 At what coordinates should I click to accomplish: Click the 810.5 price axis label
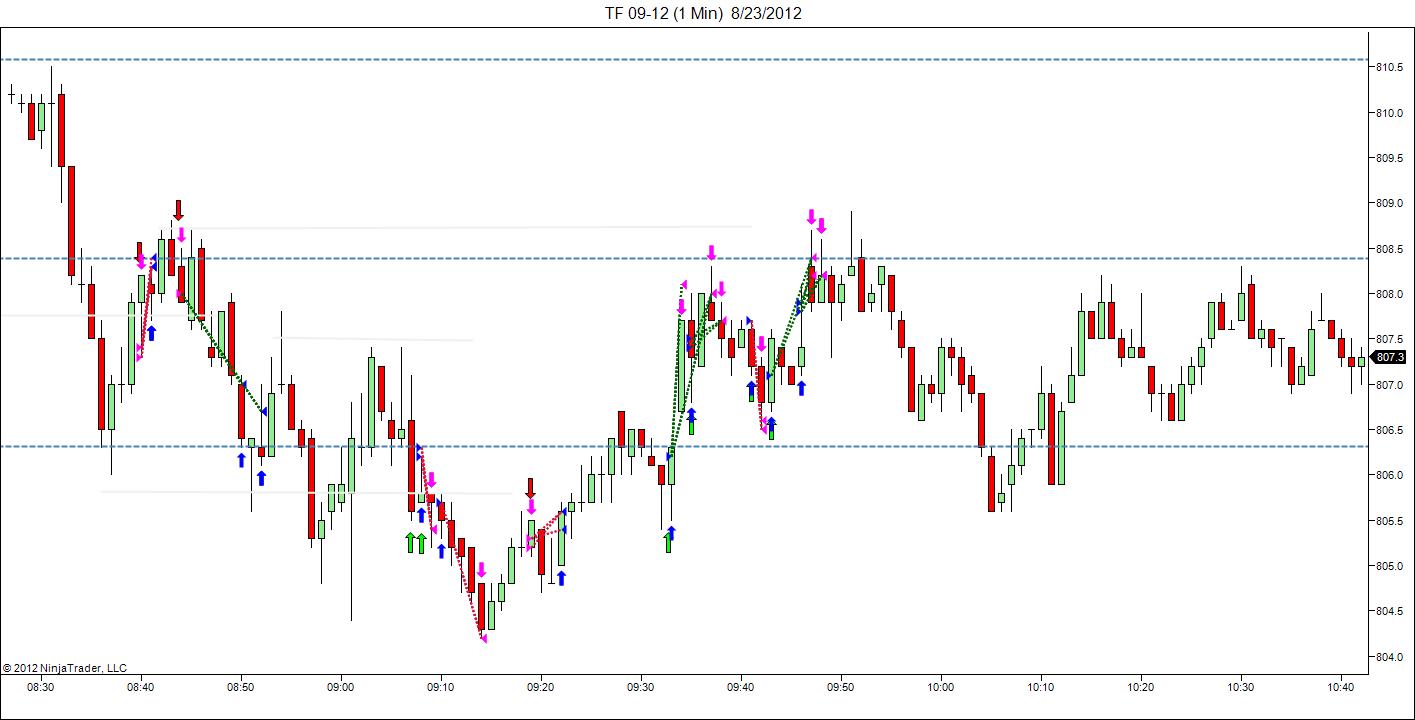(1389, 67)
